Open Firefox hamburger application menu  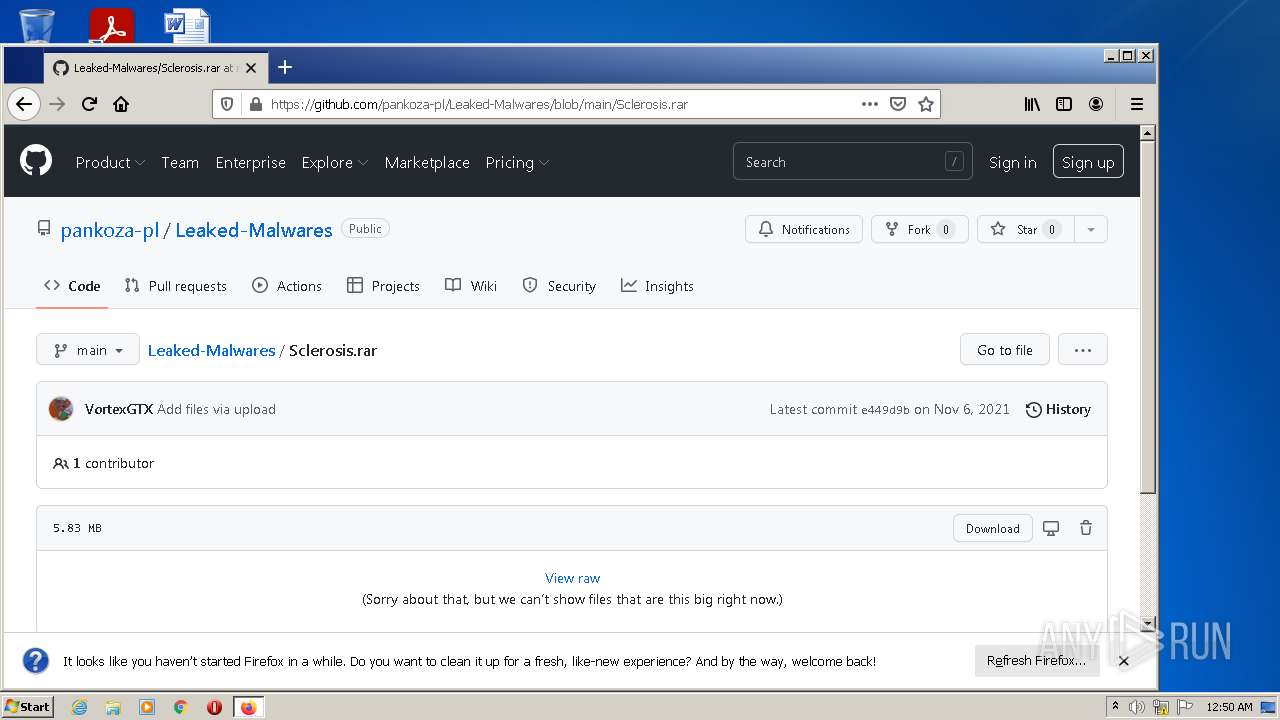point(1137,104)
